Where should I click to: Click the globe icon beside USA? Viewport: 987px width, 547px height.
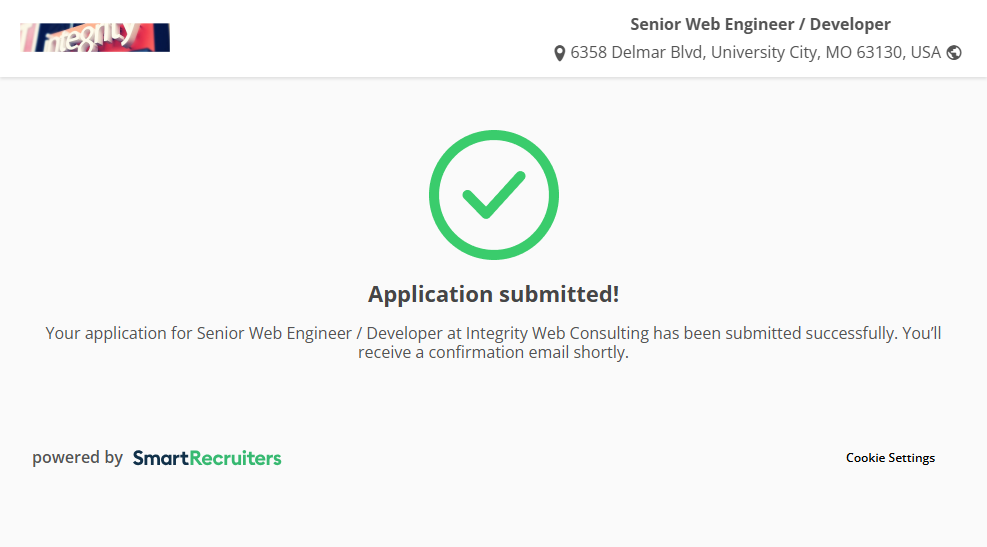pos(954,53)
